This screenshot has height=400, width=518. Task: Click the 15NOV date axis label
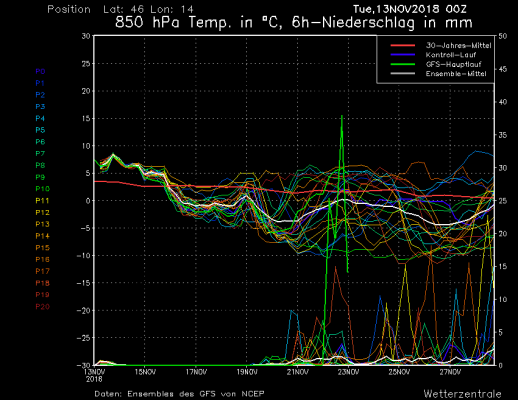point(145,372)
